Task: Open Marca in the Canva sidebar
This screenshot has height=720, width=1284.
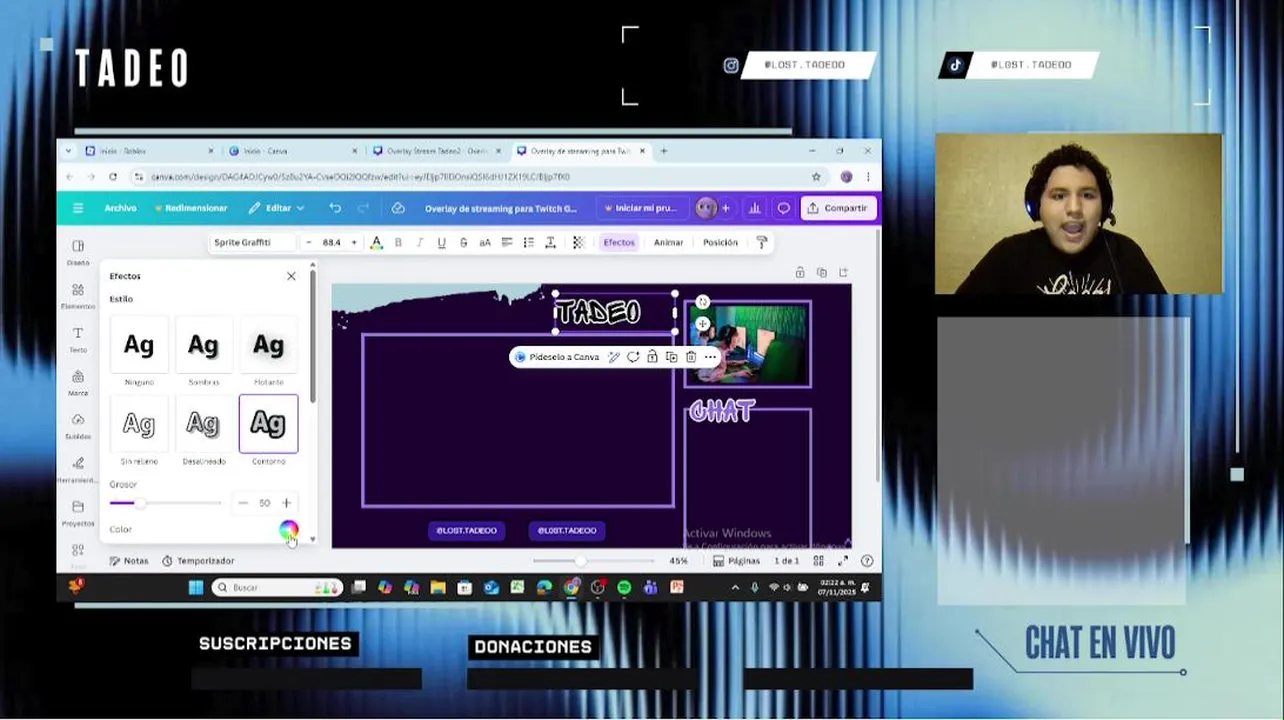Action: coord(78,383)
